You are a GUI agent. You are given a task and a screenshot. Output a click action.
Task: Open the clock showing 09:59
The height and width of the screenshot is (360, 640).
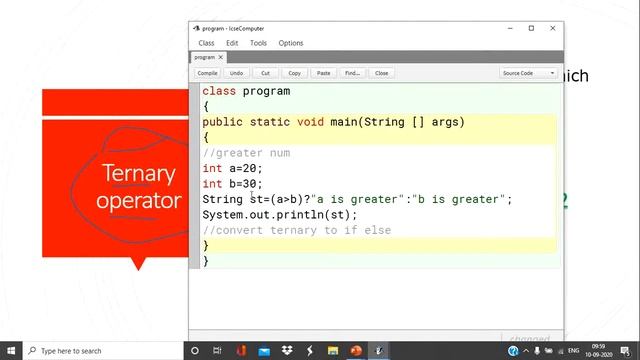(598, 351)
